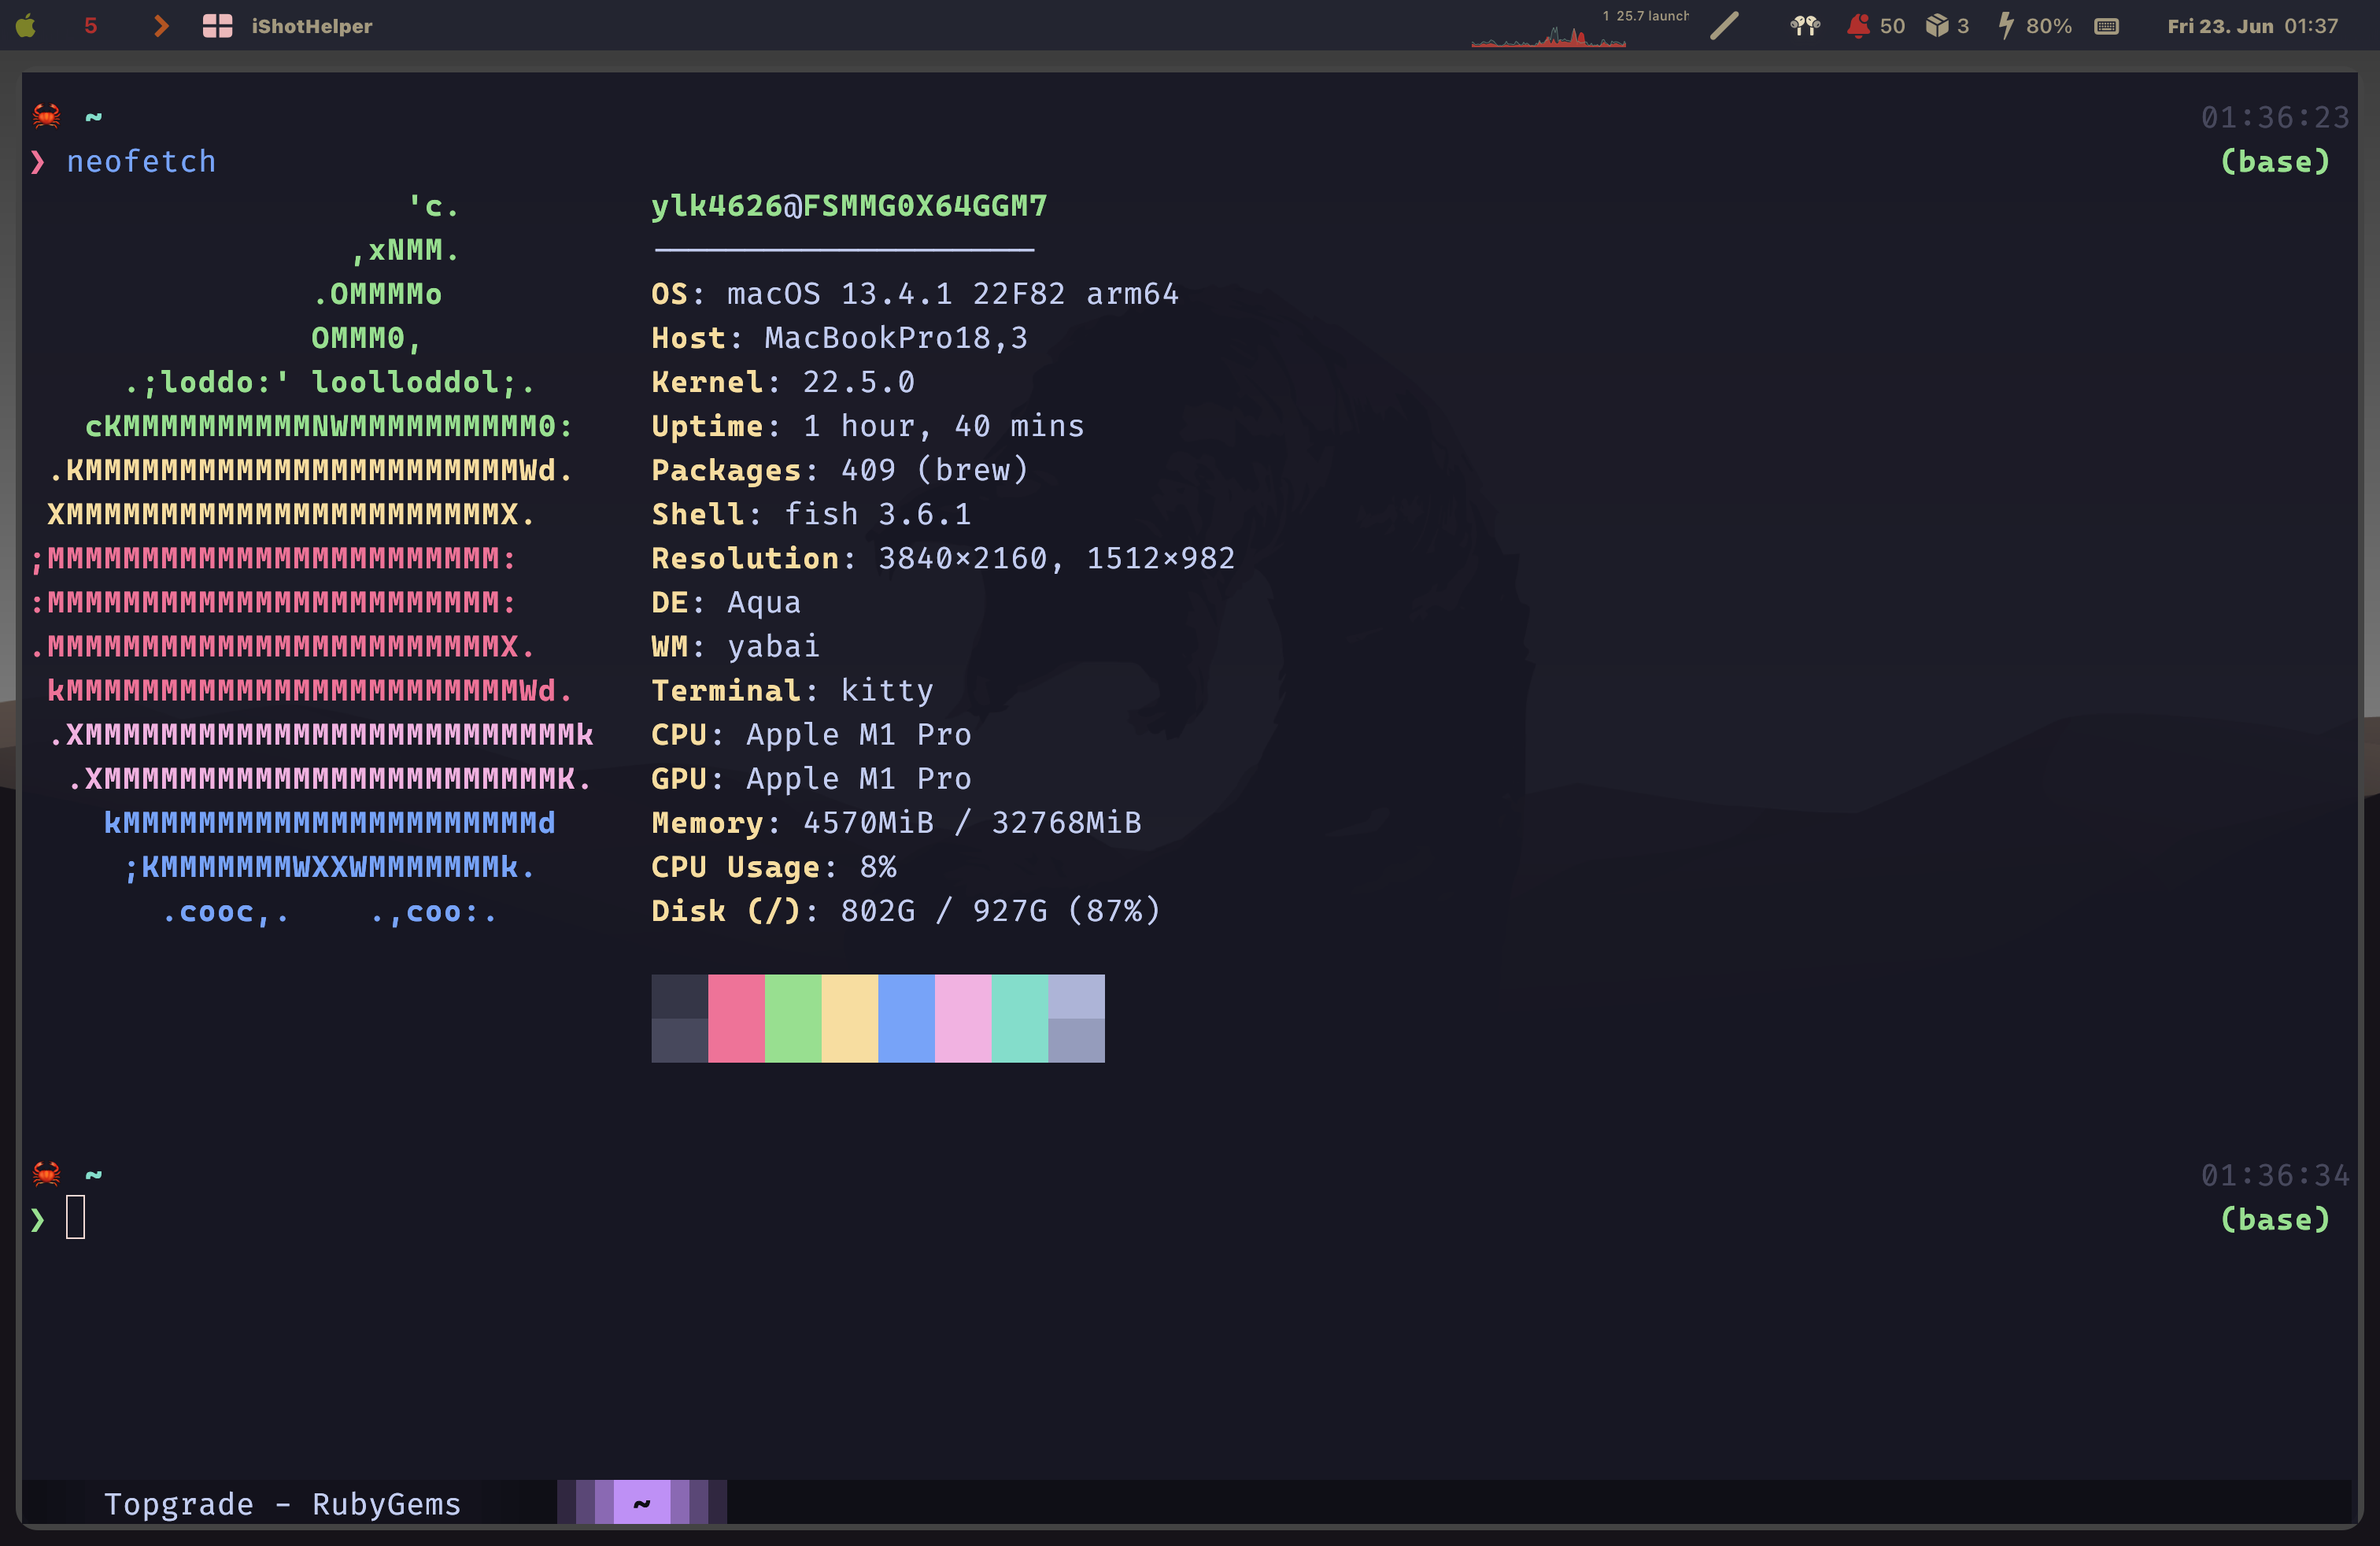Click the pink color swatch
This screenshot has height=1546, width=2380.
(x=736, y=1018)
